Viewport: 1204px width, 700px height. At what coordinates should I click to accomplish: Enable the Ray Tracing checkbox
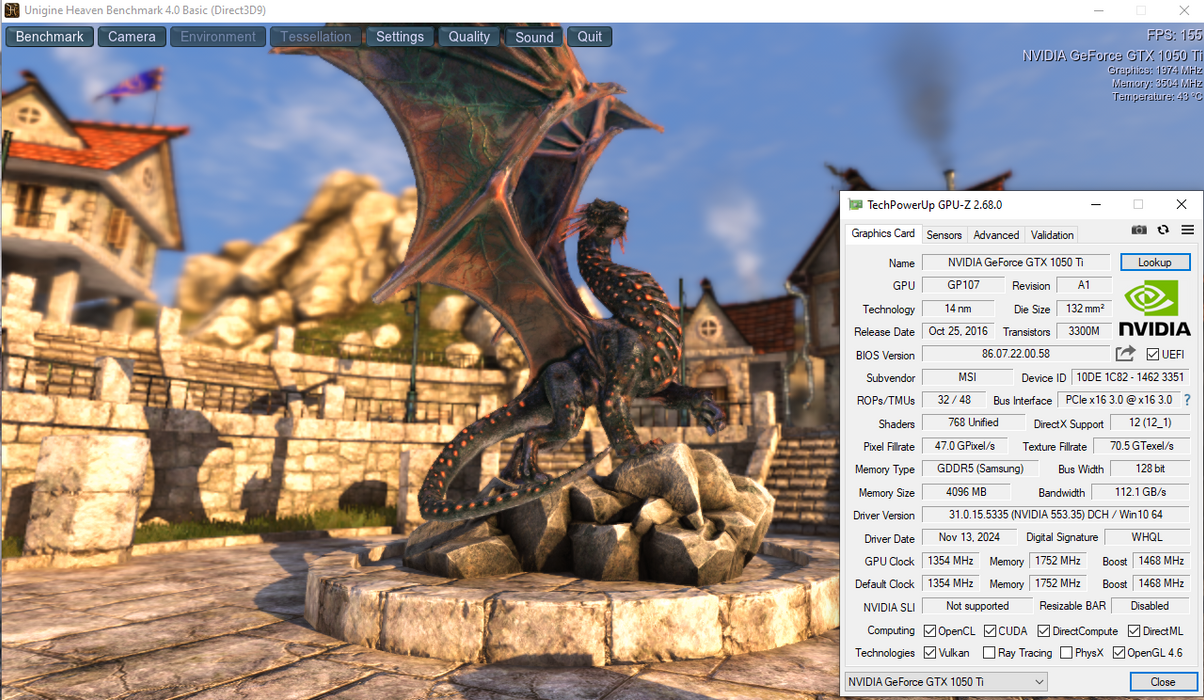990,653
